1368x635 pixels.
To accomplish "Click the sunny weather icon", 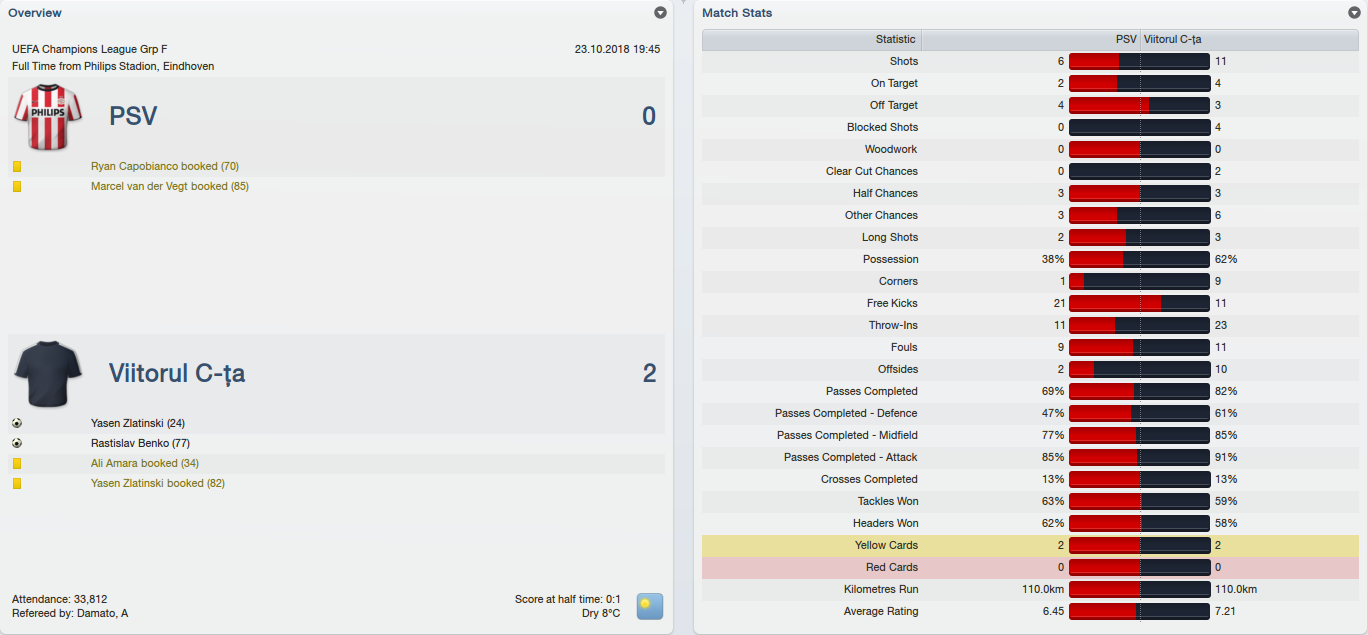I will 650,606.
